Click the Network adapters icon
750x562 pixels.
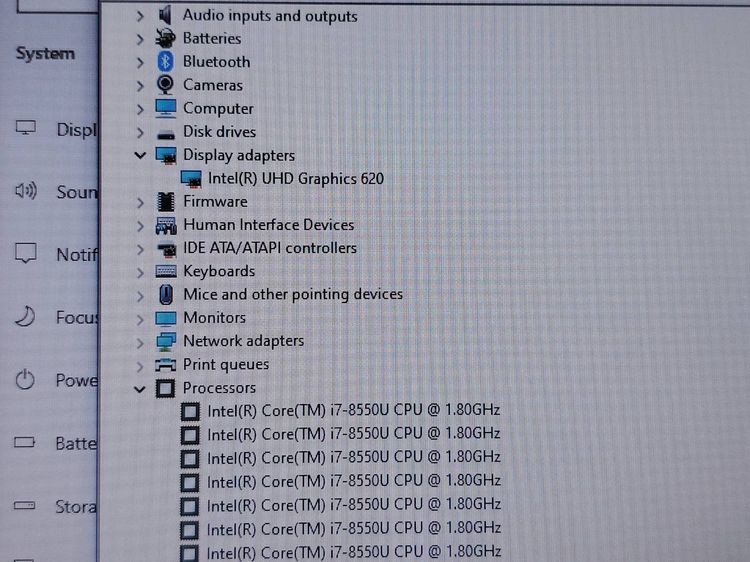click(x=166, y=341)
